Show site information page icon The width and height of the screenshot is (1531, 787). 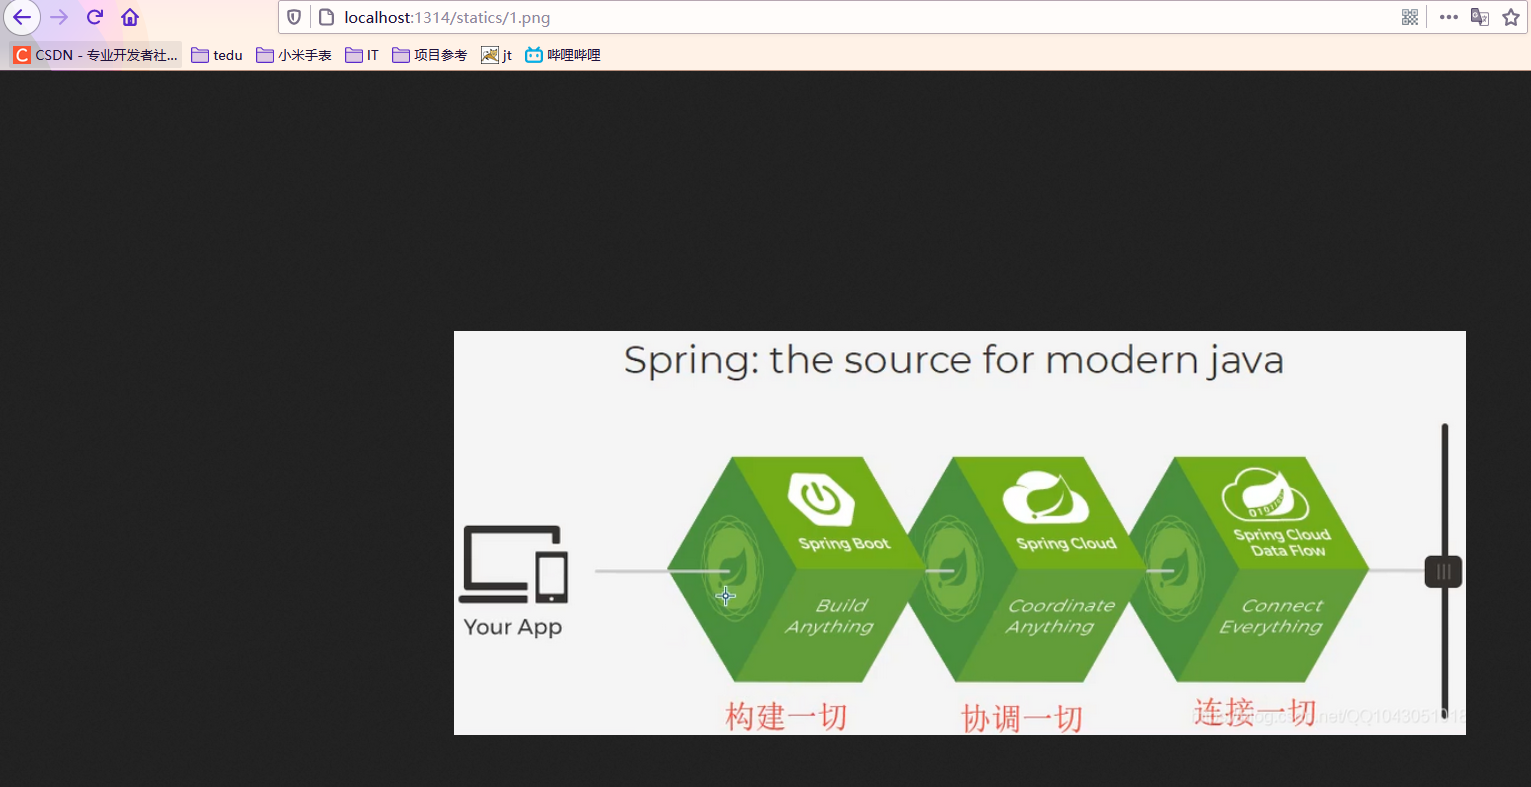[326, 17]
